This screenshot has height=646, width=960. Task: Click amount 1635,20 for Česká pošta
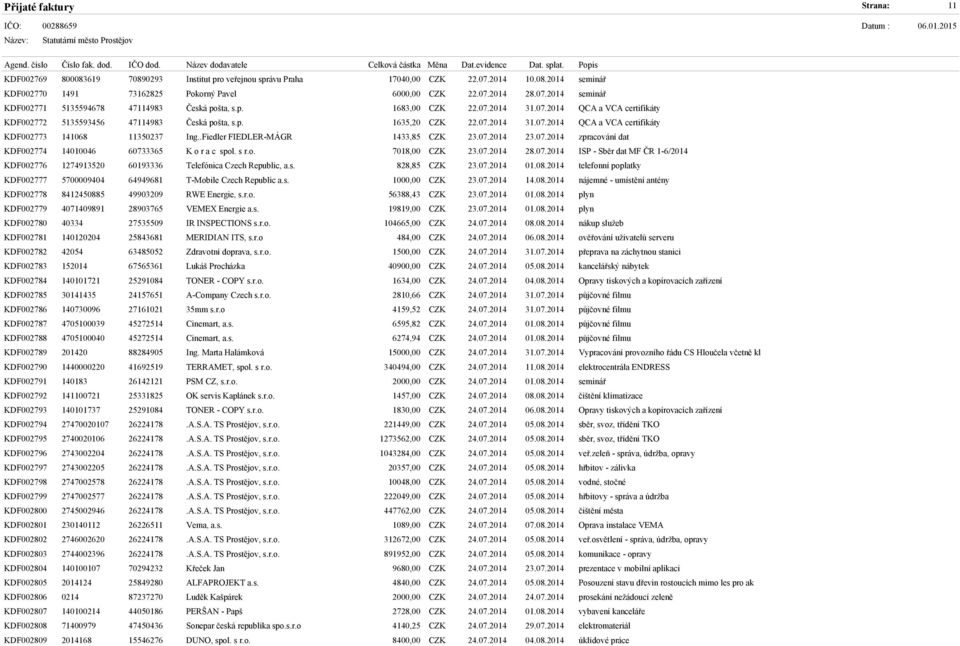(x=406, y=122)
